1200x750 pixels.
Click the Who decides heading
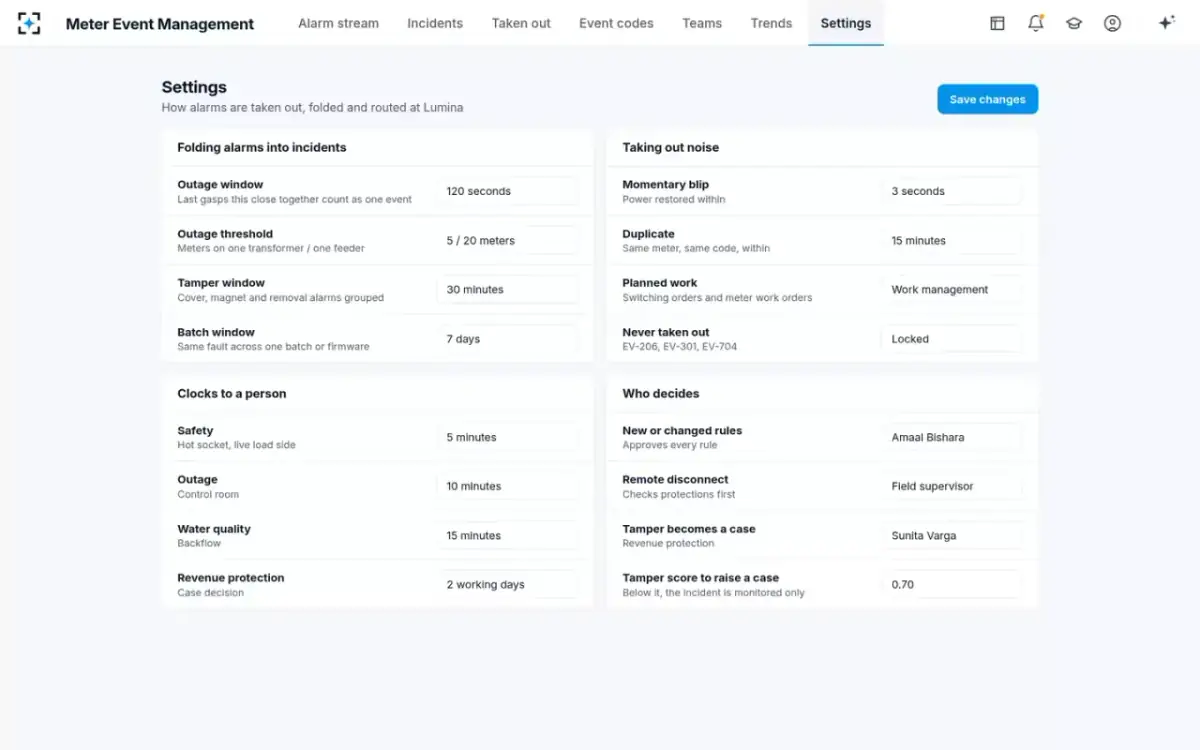click(x=661, y=393)
